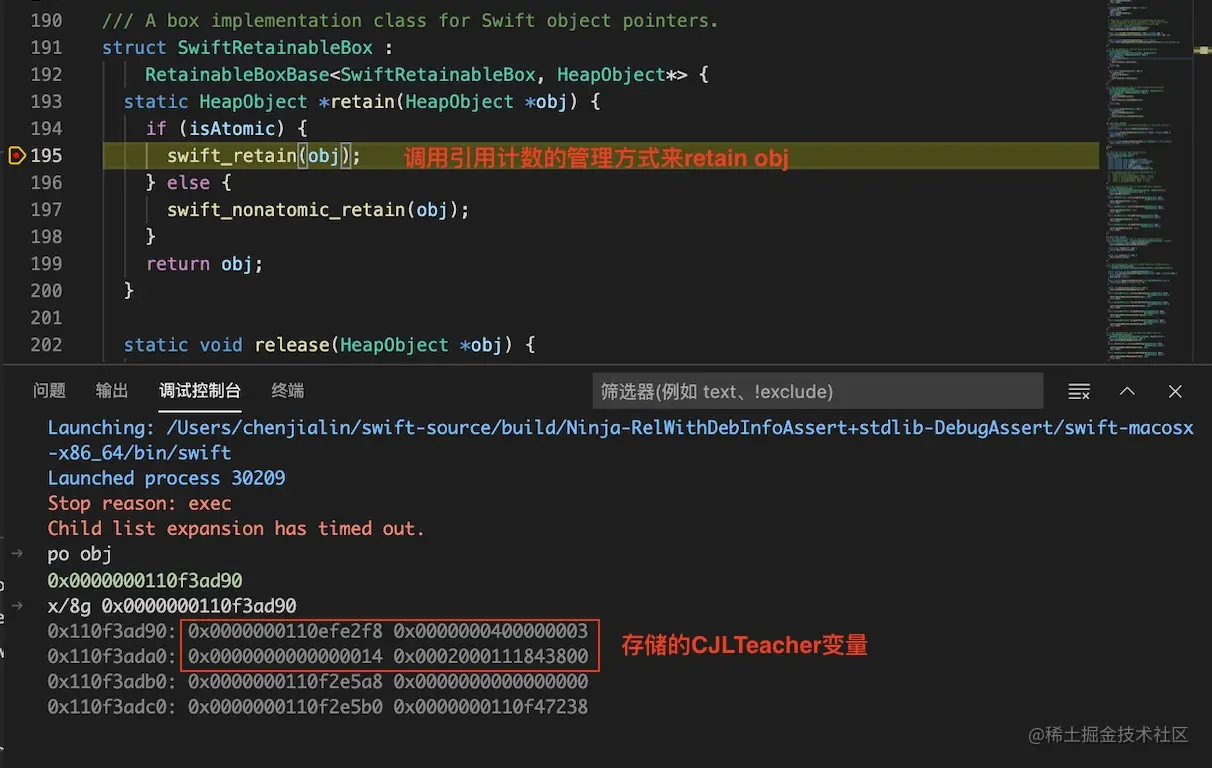
Task: Click line number 194 in the gutter
Action: click(x=46, y=128)
